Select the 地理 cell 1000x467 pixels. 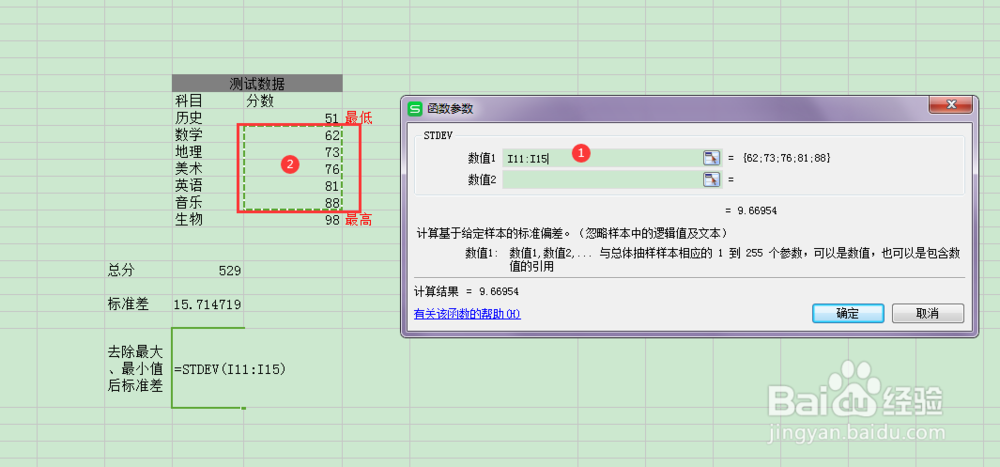(x=208, y=152)
